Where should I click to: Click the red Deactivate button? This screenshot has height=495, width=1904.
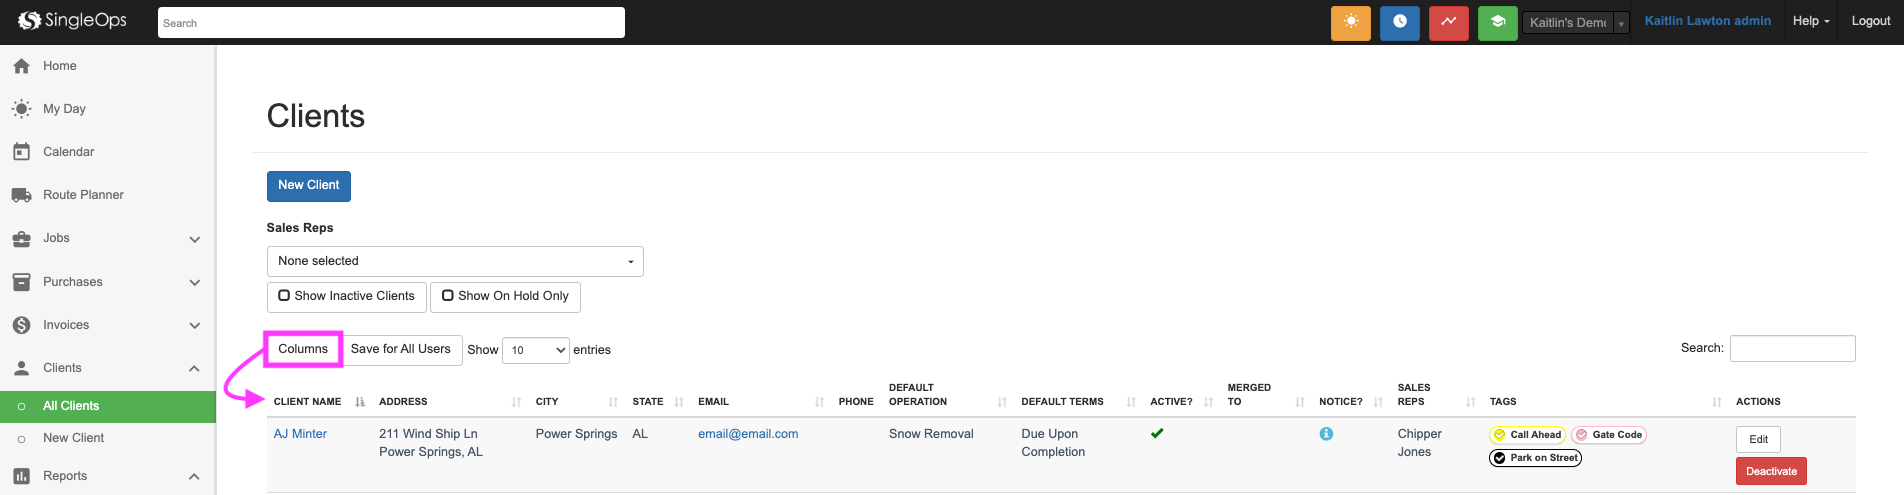click(x=1770, y=471)
